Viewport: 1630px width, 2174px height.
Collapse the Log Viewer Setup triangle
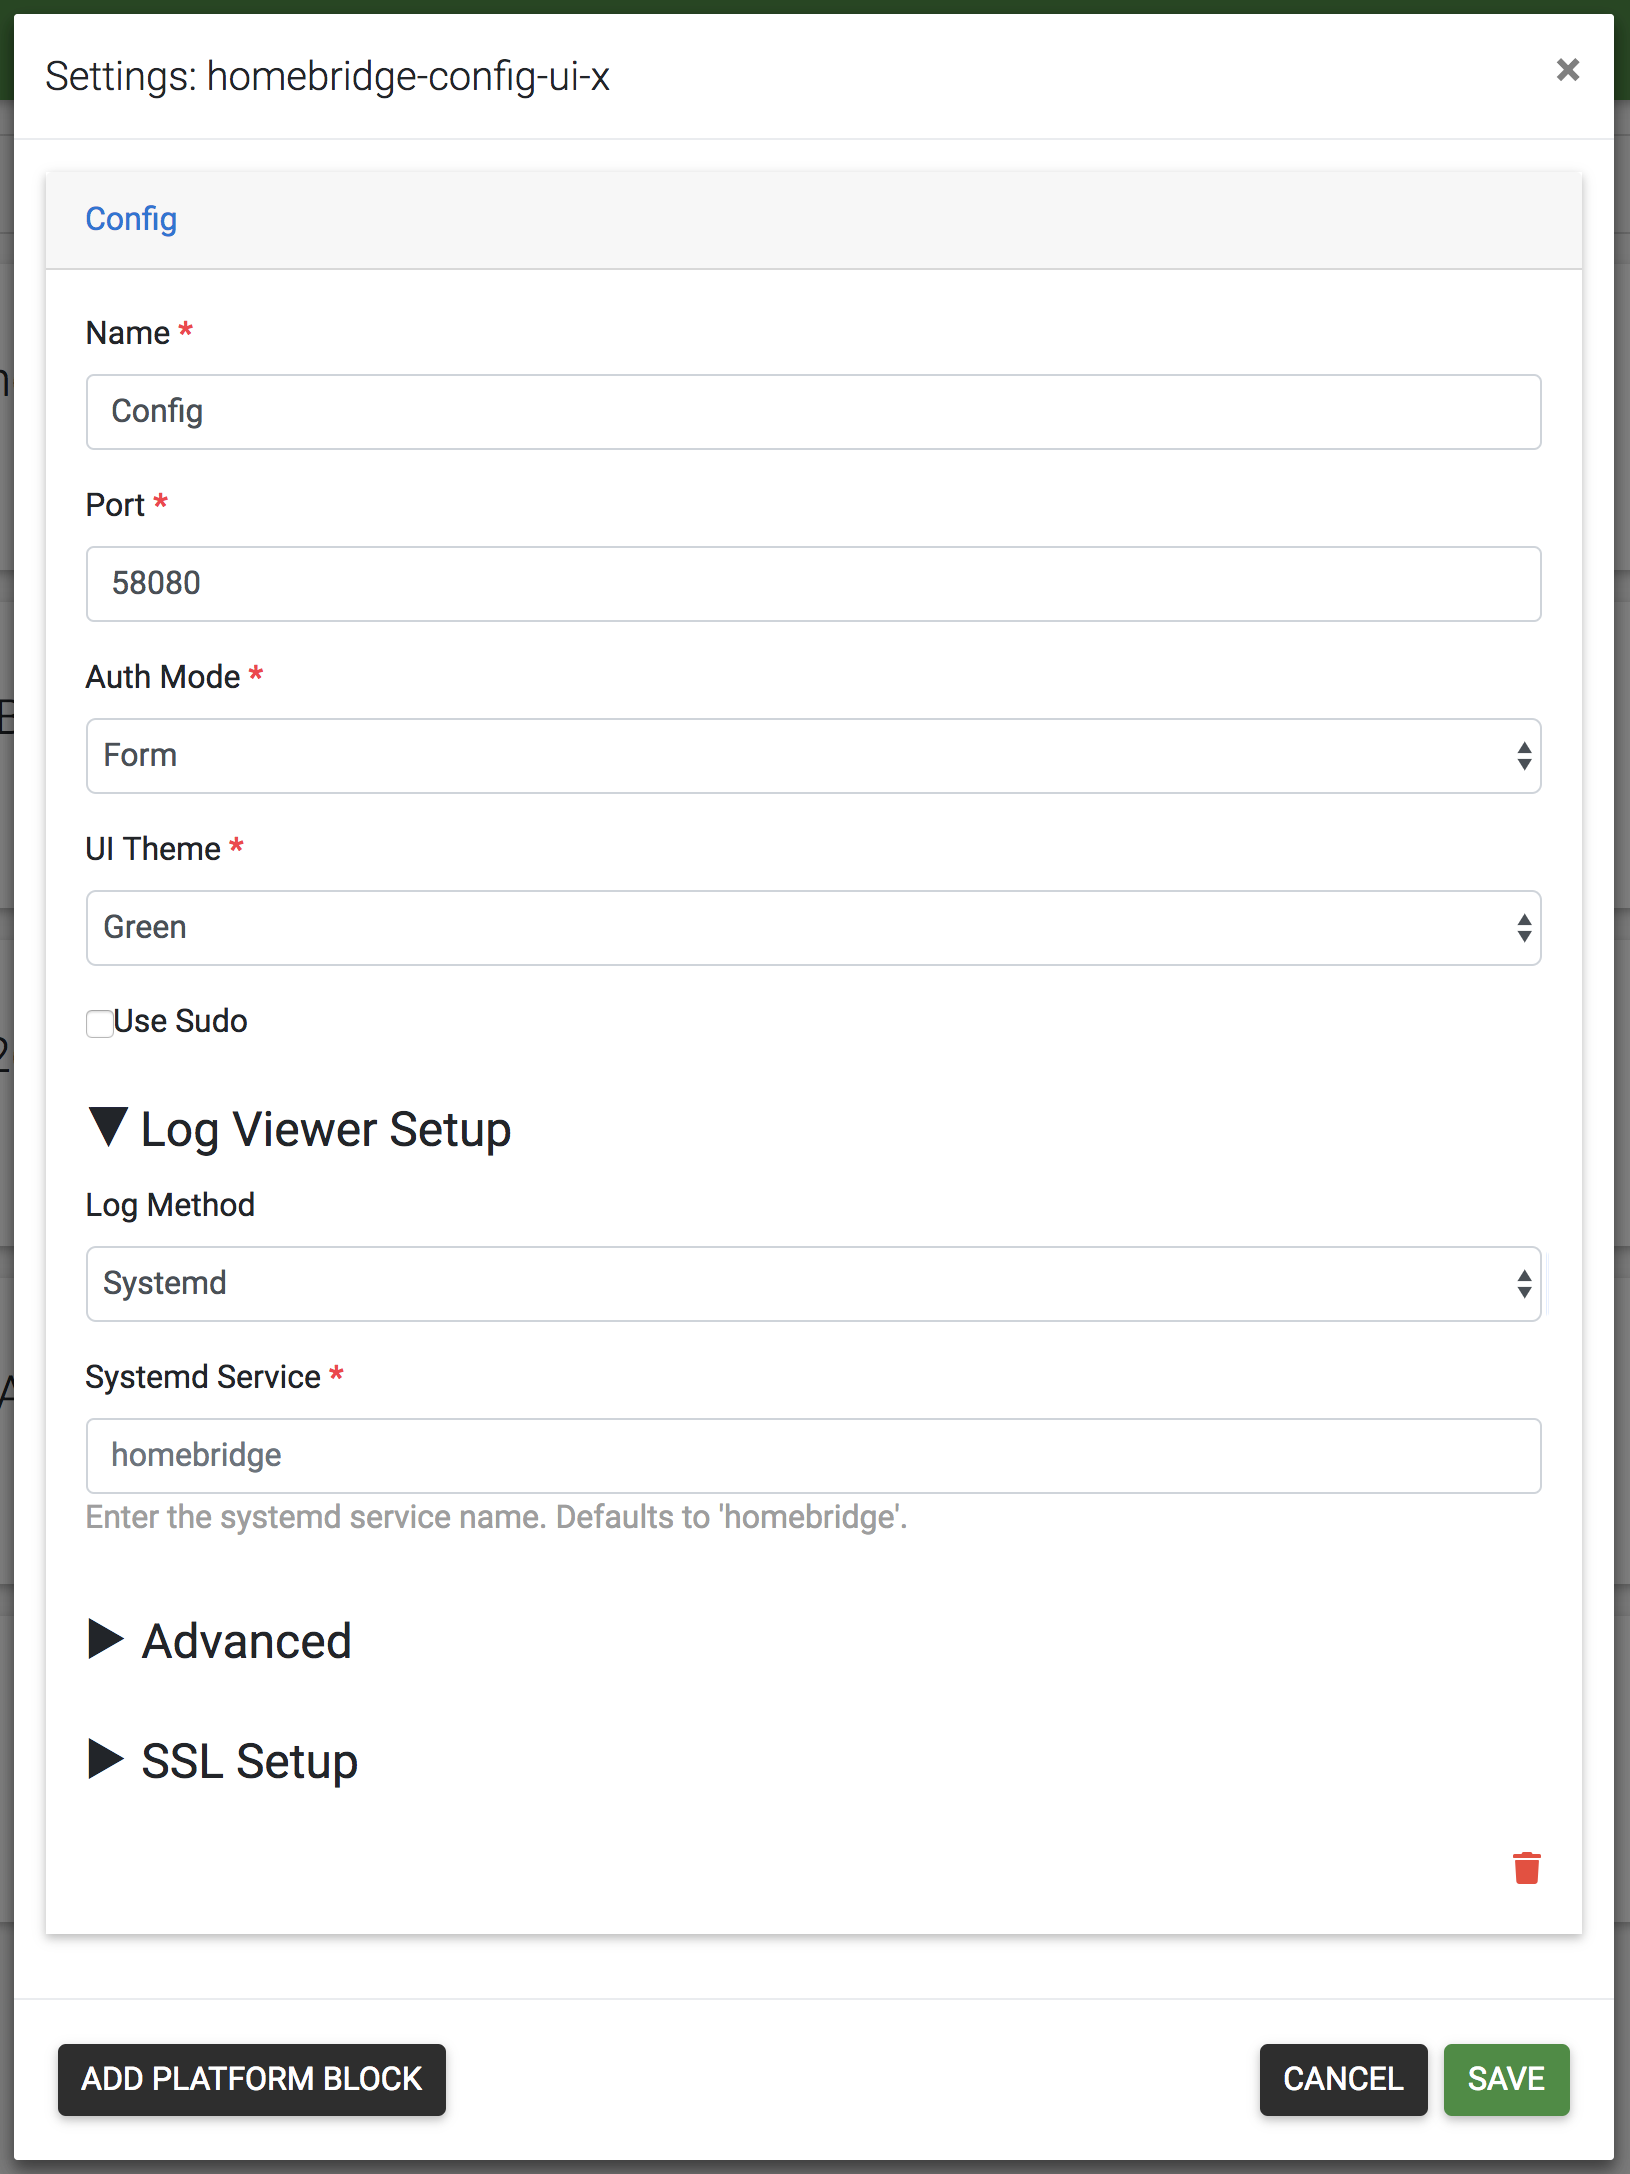110,1128
